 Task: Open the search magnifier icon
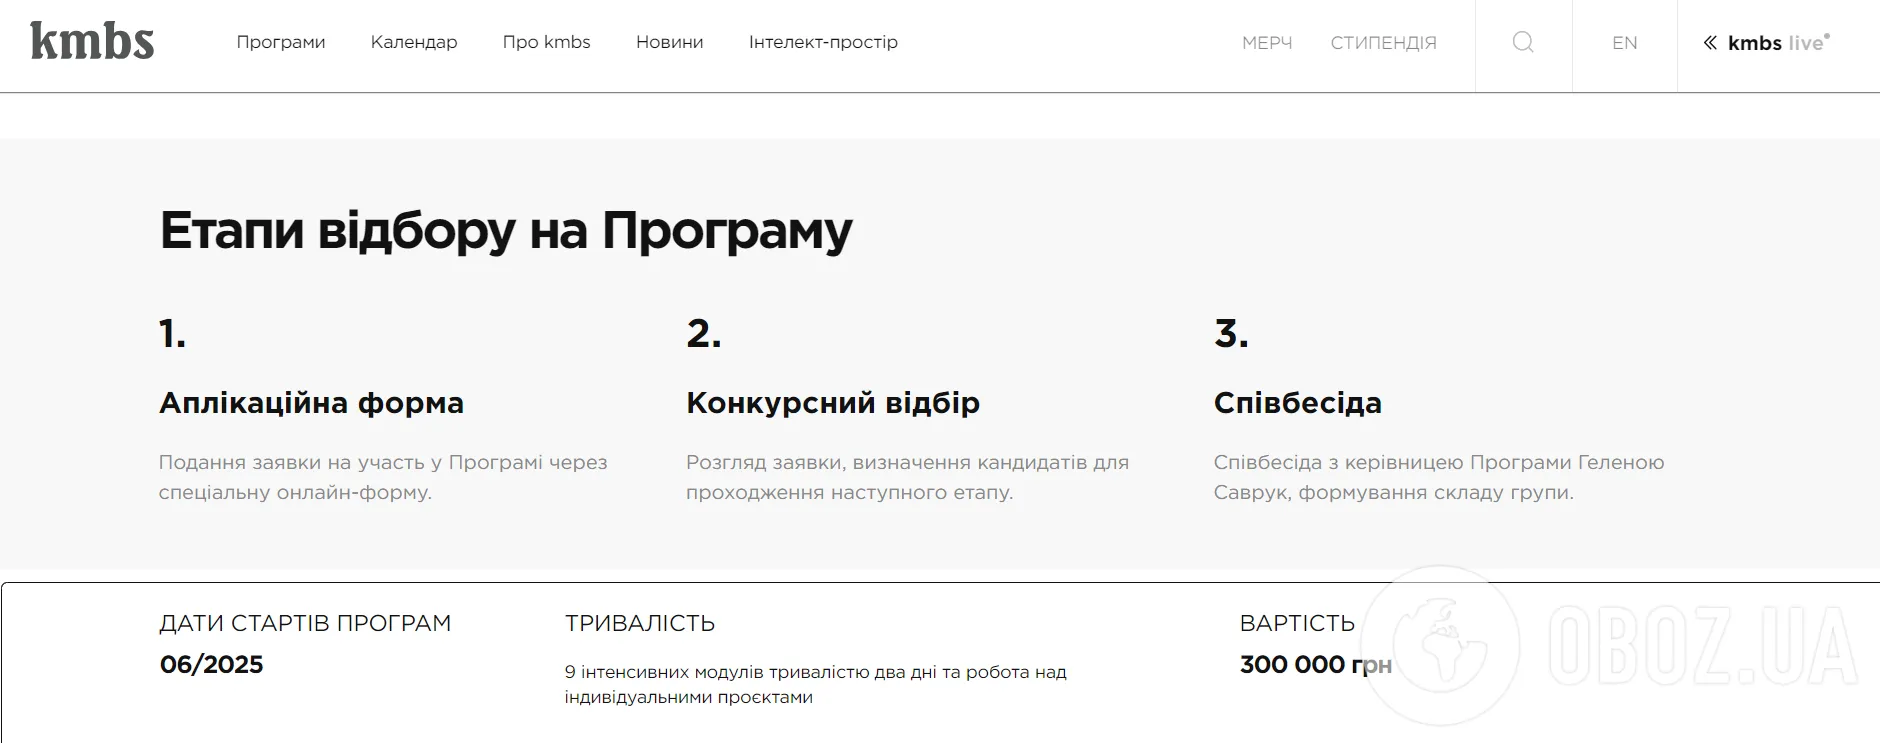1523,42
